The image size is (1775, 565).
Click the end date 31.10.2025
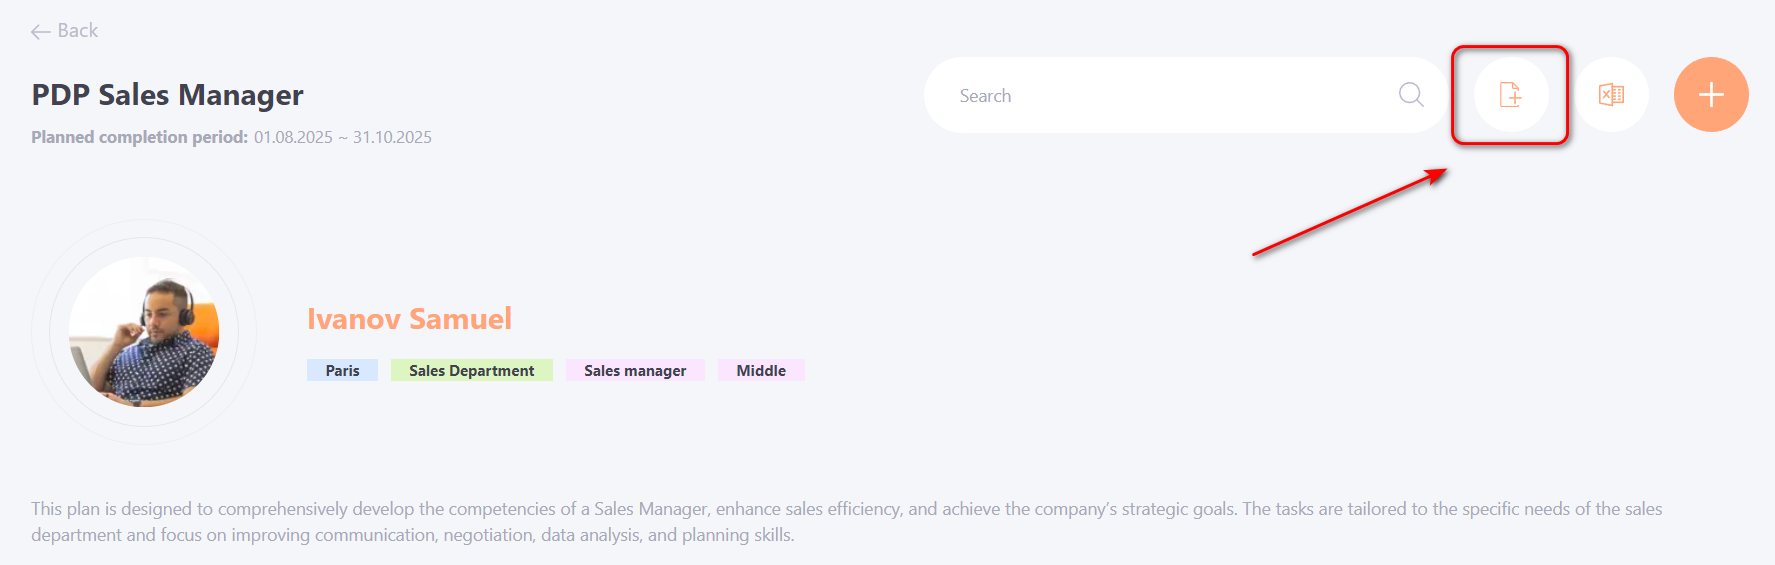(x=392, y=137)
